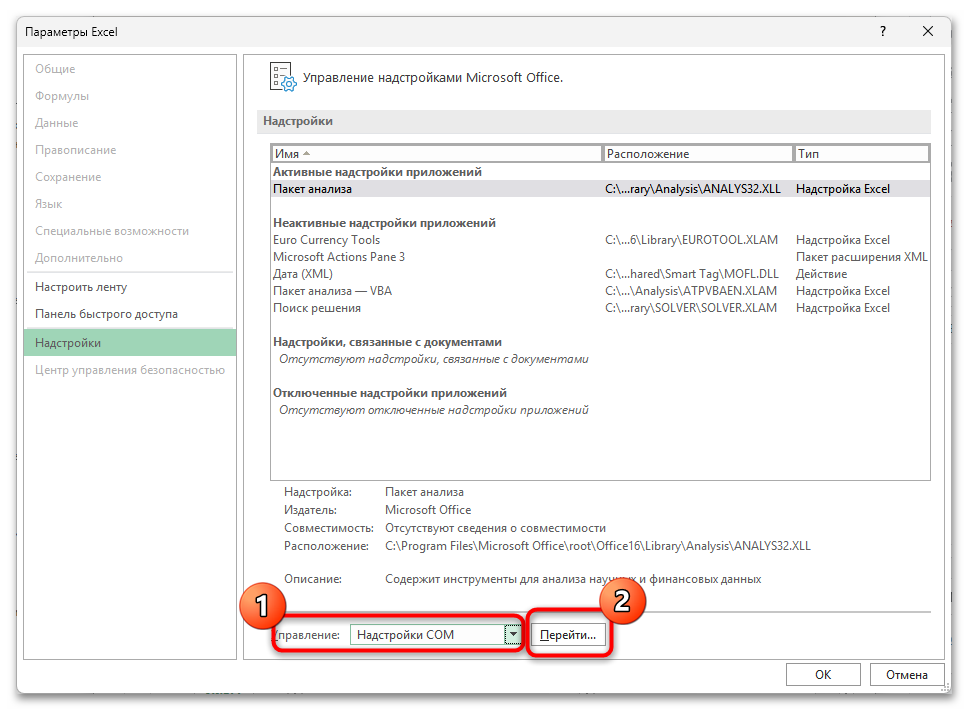The image size is (968, 710).
Task: Click the Расположение column header
Action: click(698, 154)
